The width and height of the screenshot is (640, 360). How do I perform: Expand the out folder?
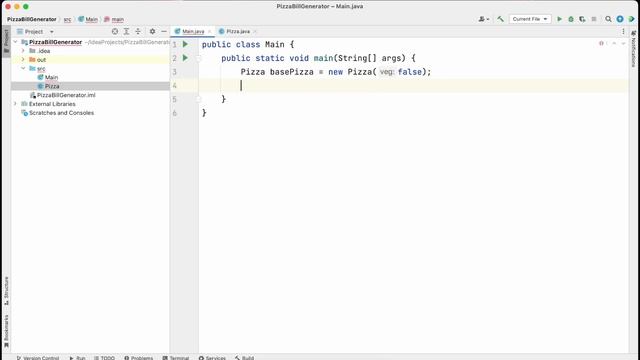tap(23, 60)
